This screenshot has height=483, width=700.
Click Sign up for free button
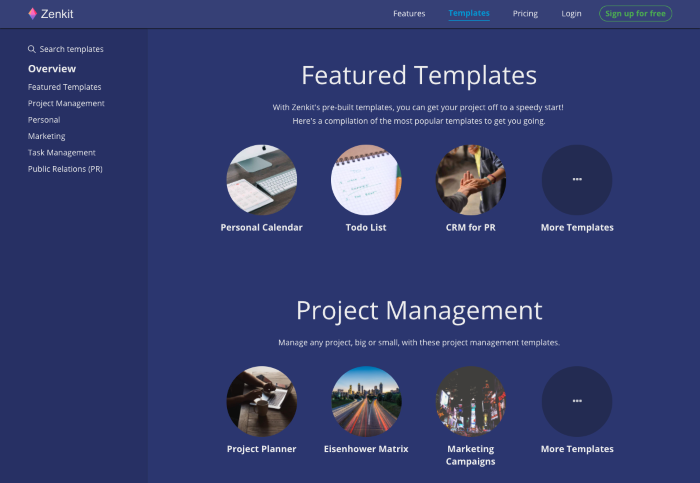tap(635, 13)
